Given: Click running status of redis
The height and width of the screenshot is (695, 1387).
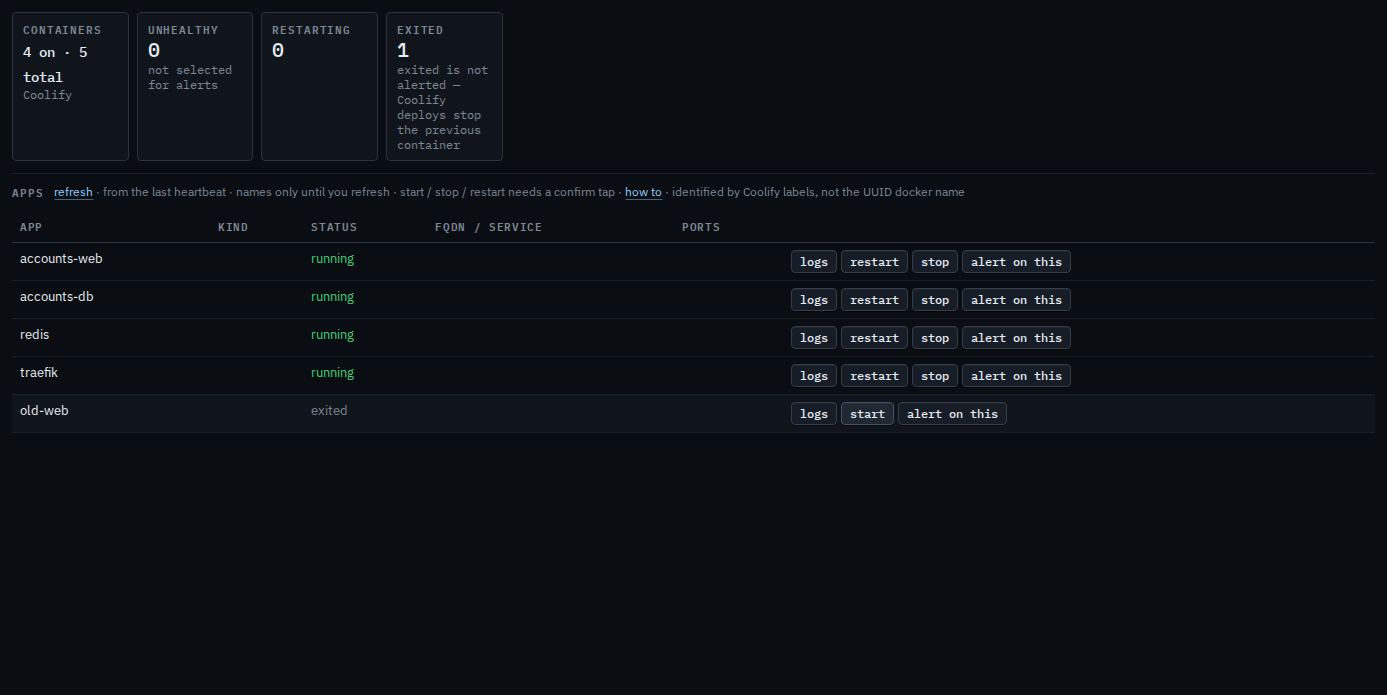Looking at the screenshot, I should click(332, 335).
